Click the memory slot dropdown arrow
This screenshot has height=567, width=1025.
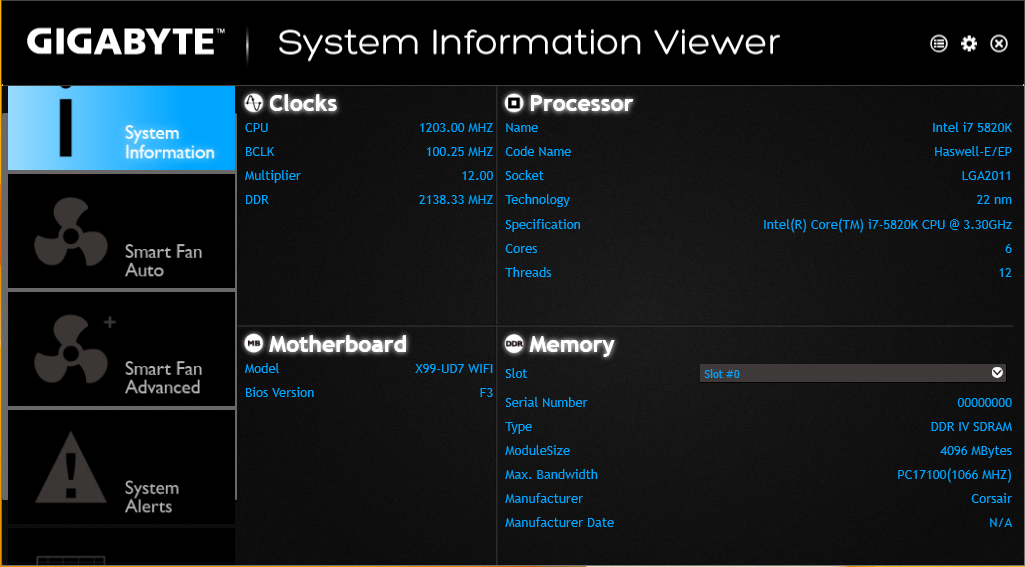(x=997, y=373)
